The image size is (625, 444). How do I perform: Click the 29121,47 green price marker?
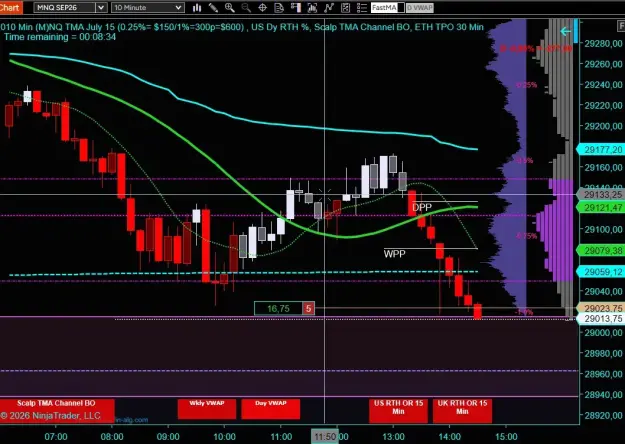601,207
